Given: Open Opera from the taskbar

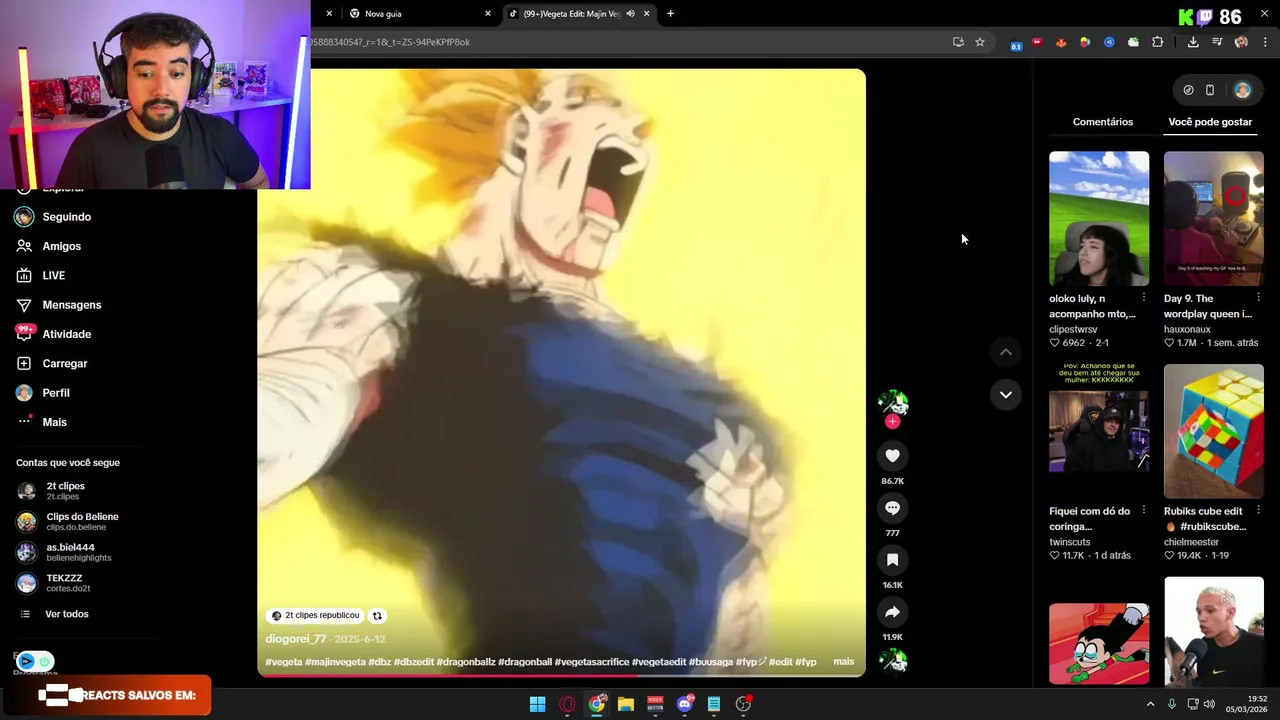Looking at the screenshot, I should pyautogui.click(x=567, y=704).
